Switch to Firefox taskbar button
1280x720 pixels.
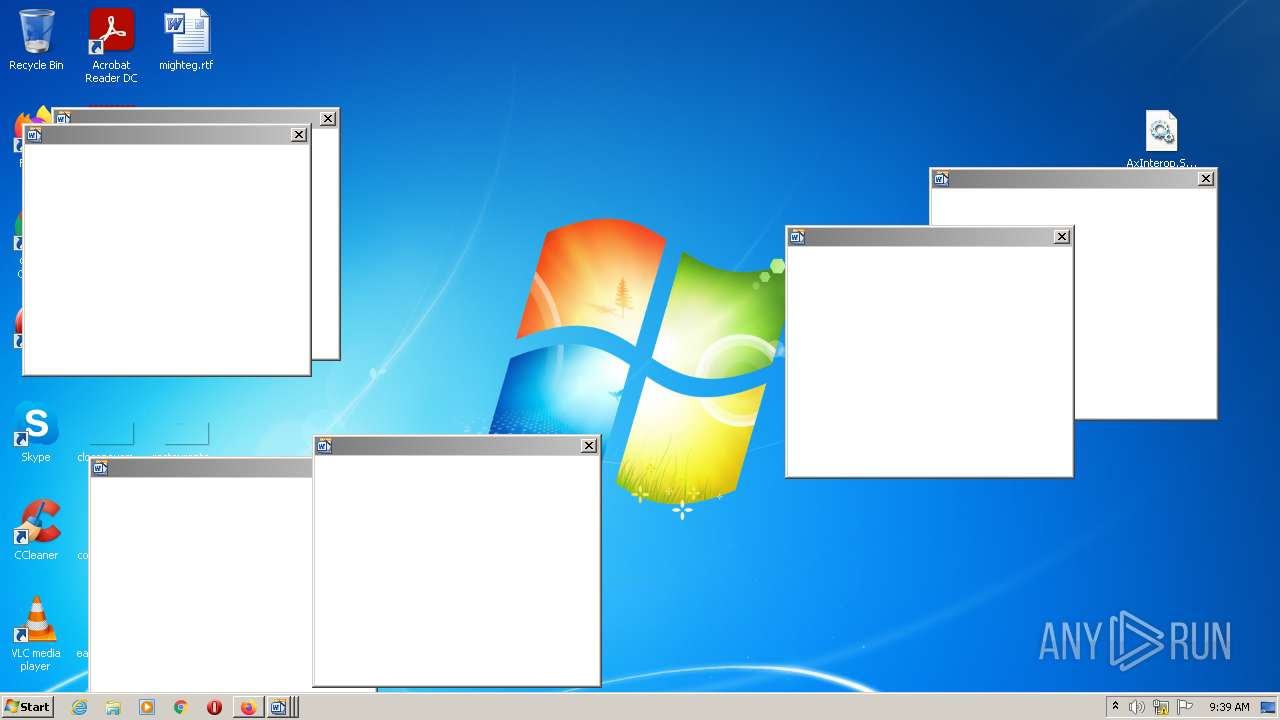(x=248, y=707)
